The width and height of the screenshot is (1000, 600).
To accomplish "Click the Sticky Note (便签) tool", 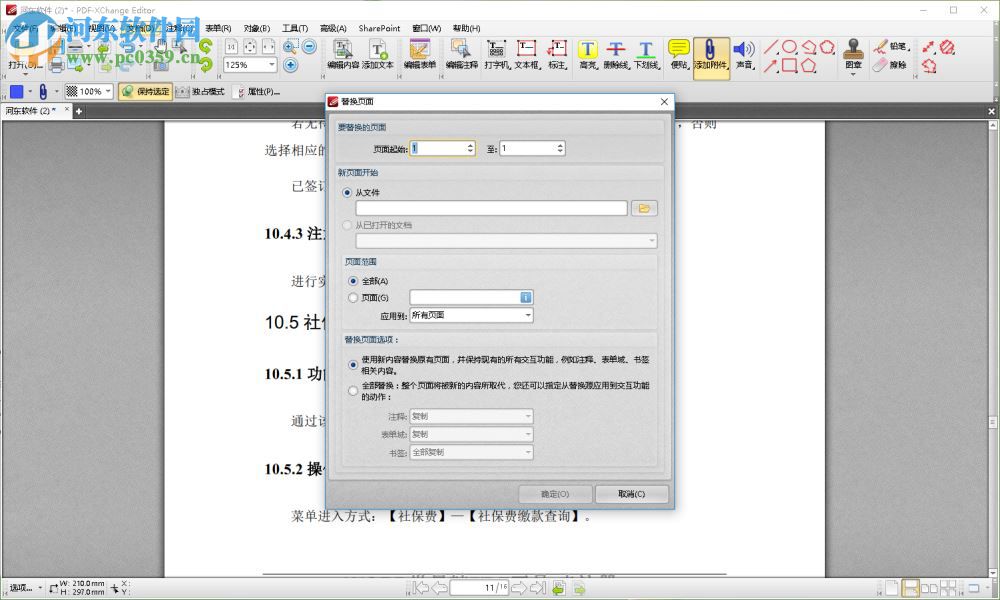I will coord(678,52).
